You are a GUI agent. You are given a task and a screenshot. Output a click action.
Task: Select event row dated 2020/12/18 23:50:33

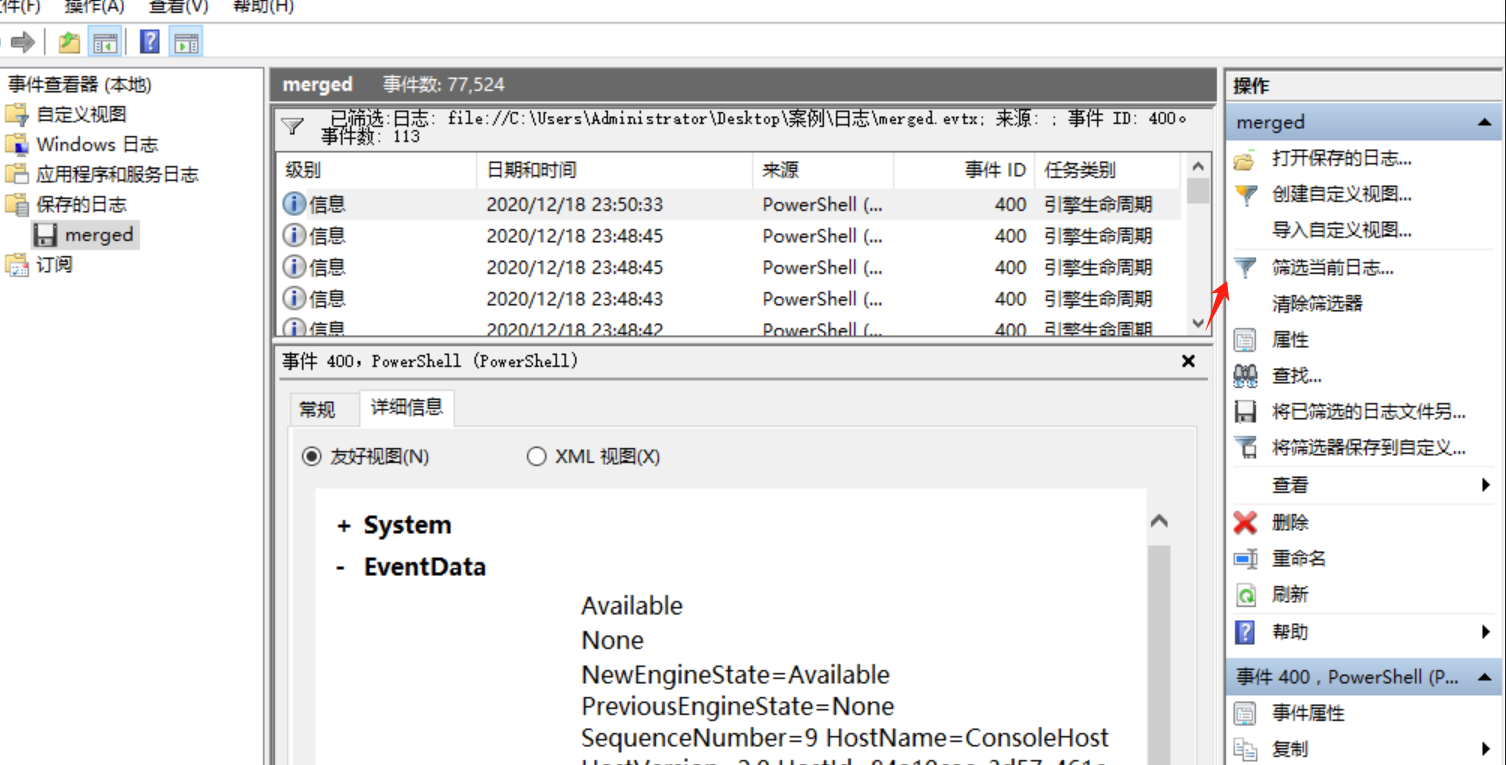pyautogui.click(x=729, y=204)
